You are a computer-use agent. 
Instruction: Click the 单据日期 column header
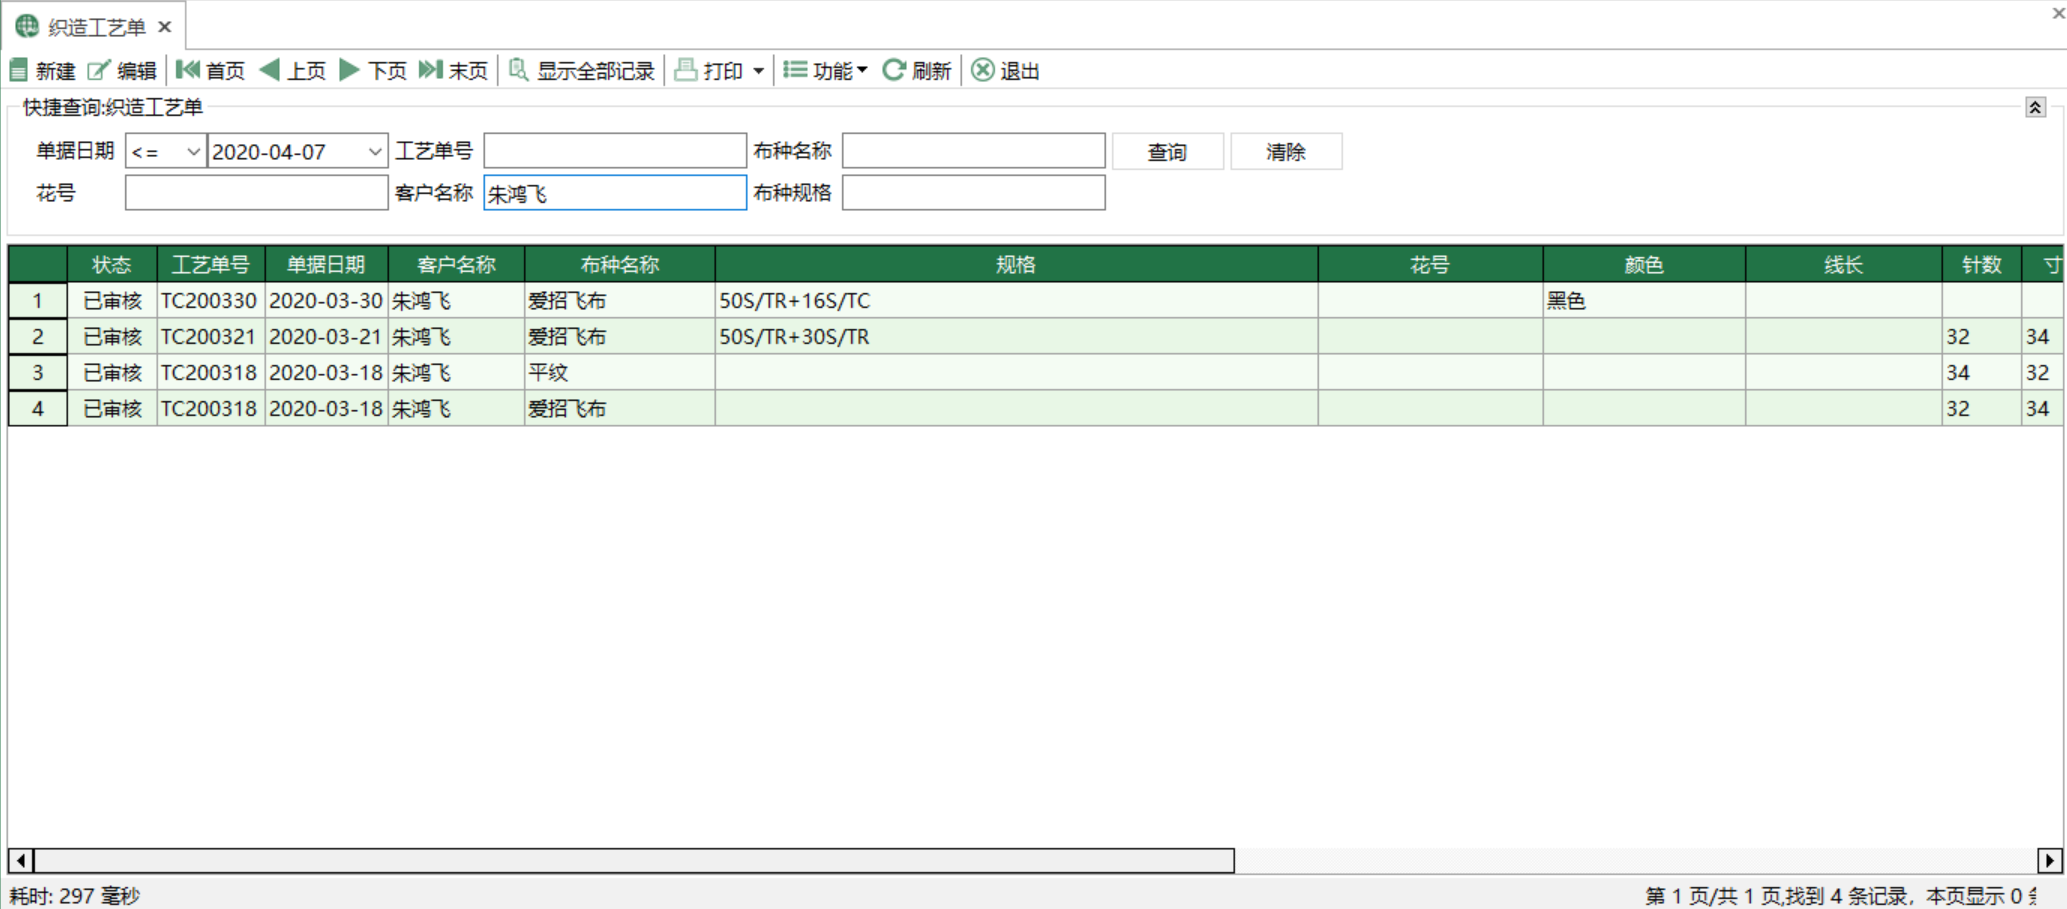326,264
